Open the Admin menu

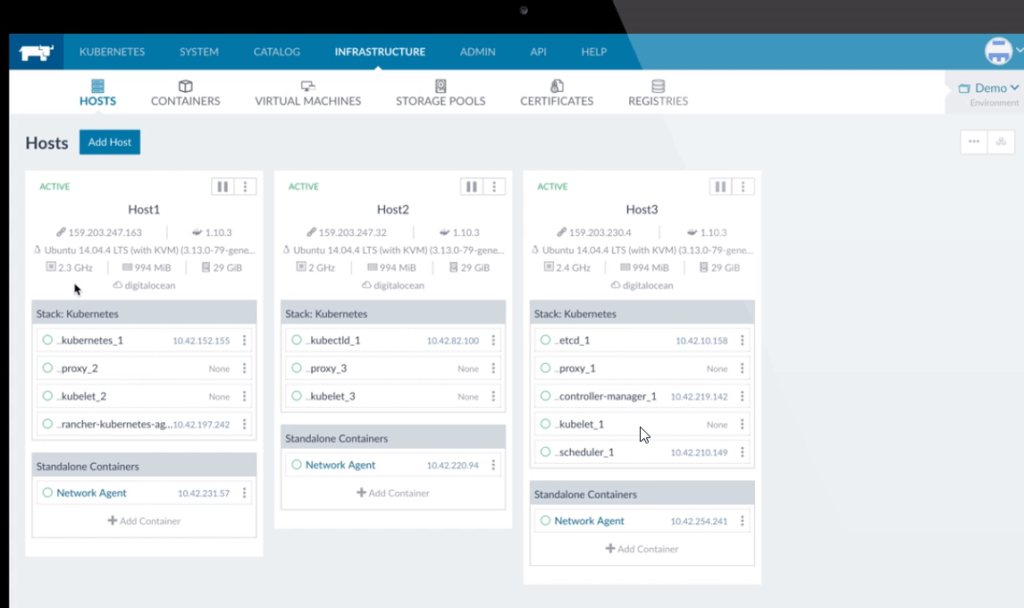point(477,52)
